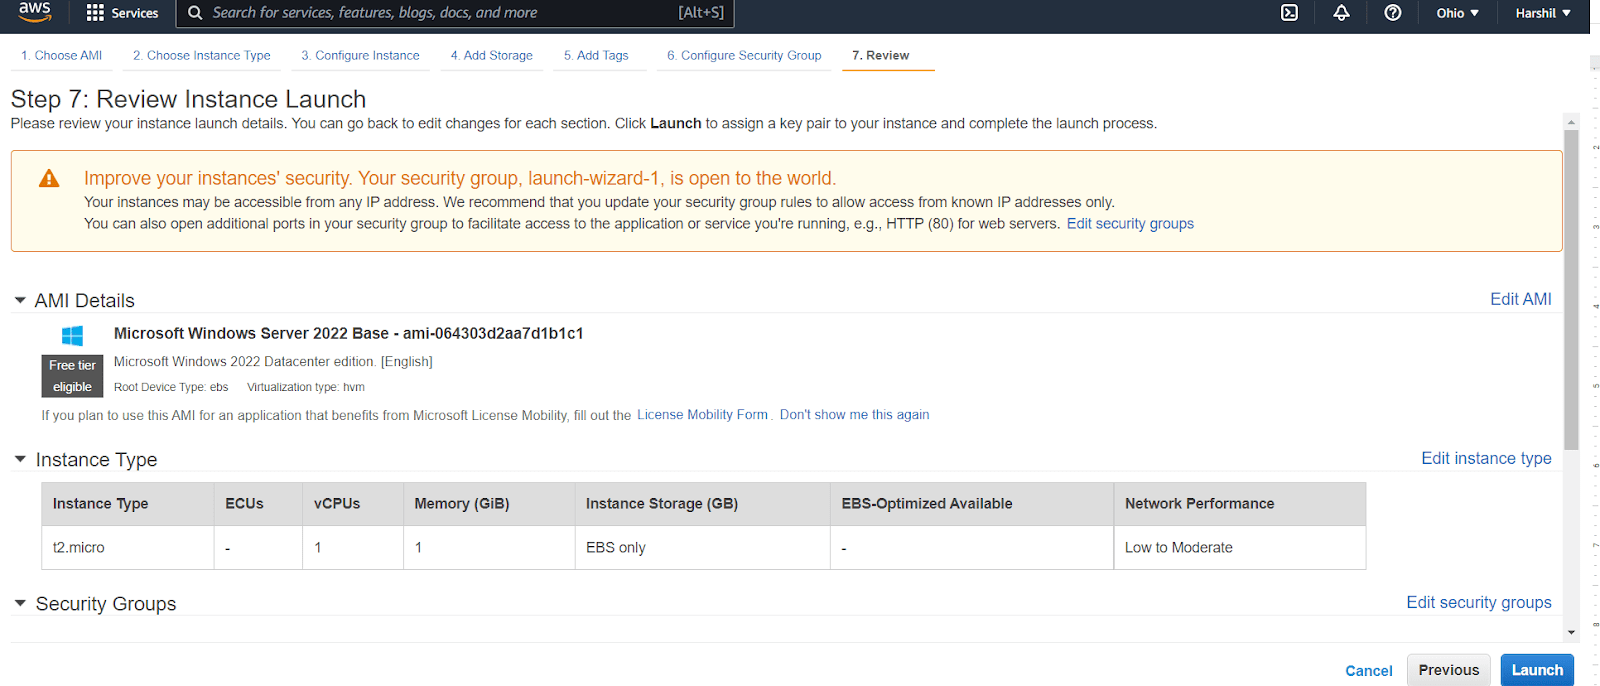Click the Previous button
Viewport: 1600px width, 686px height.
(1448, 670)
